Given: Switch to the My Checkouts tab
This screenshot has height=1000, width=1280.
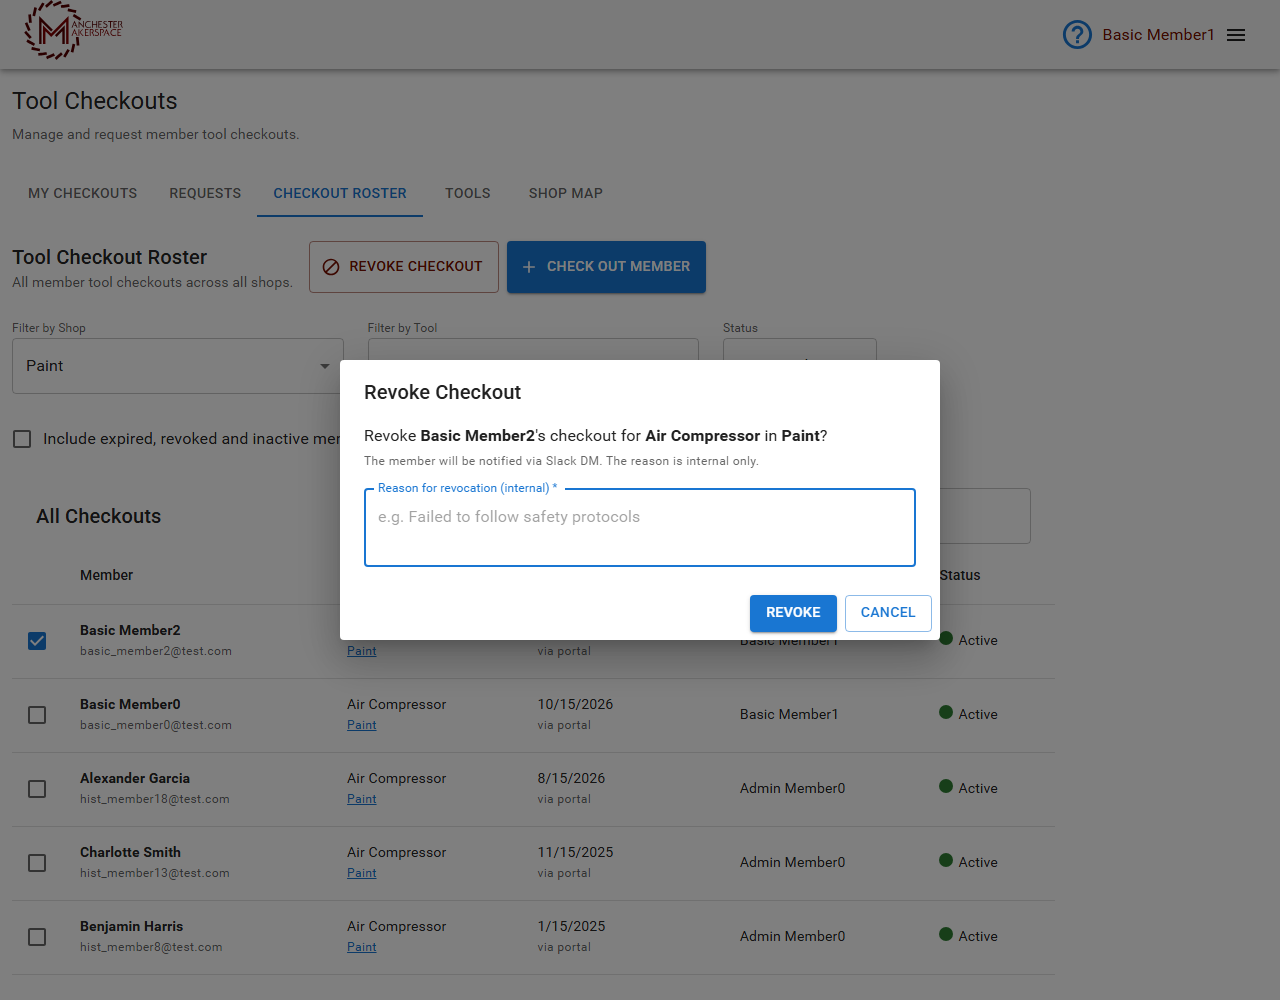Looking at the screenshot, I should (x=83, y=193).
